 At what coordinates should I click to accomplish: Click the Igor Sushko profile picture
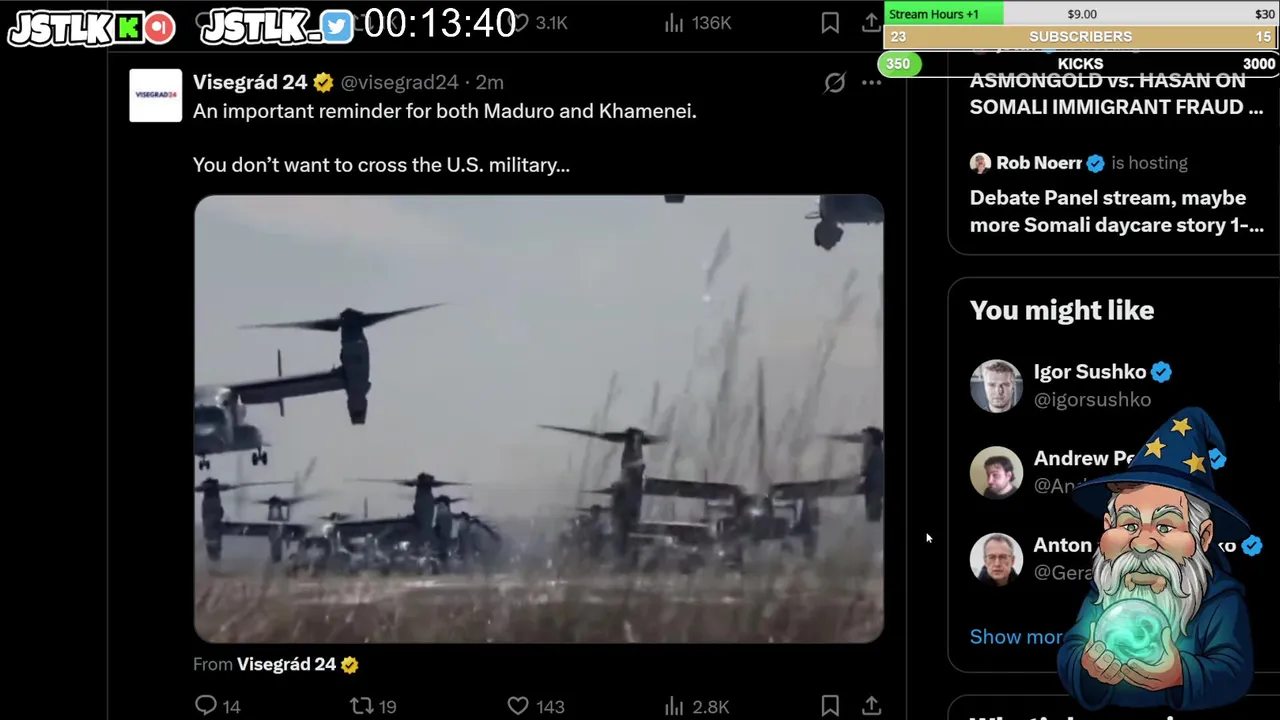996,386
